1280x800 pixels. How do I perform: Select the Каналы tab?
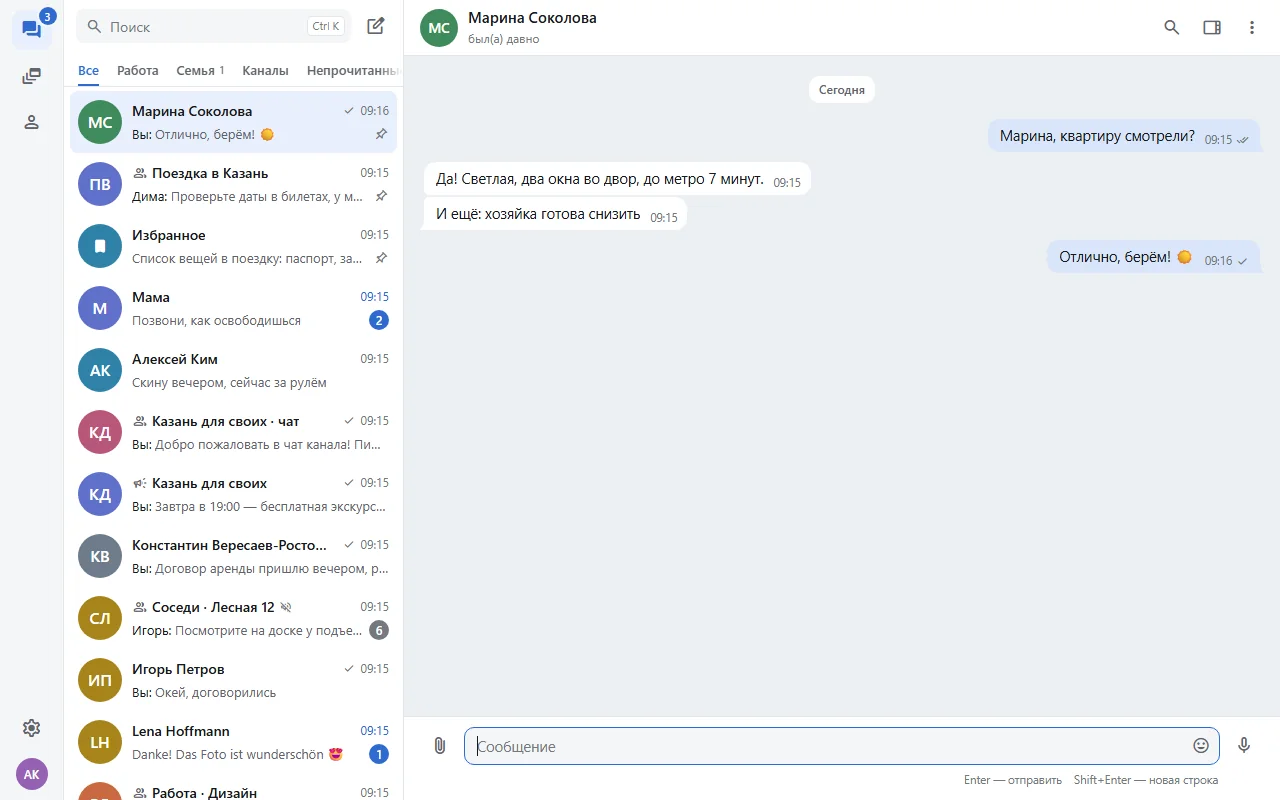point(265,71)
